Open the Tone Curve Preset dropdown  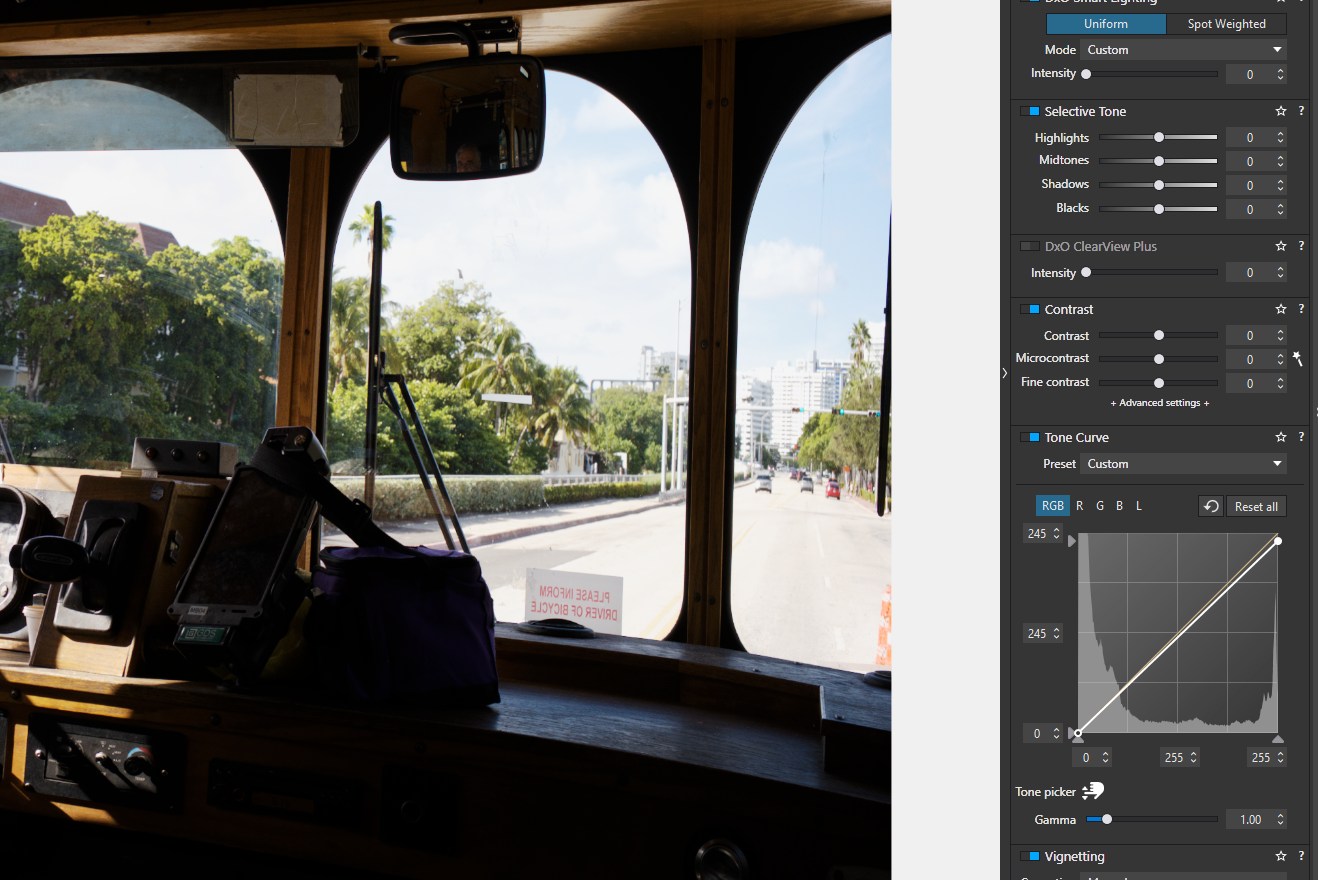pyautogui.click(x=1184, y=463)
